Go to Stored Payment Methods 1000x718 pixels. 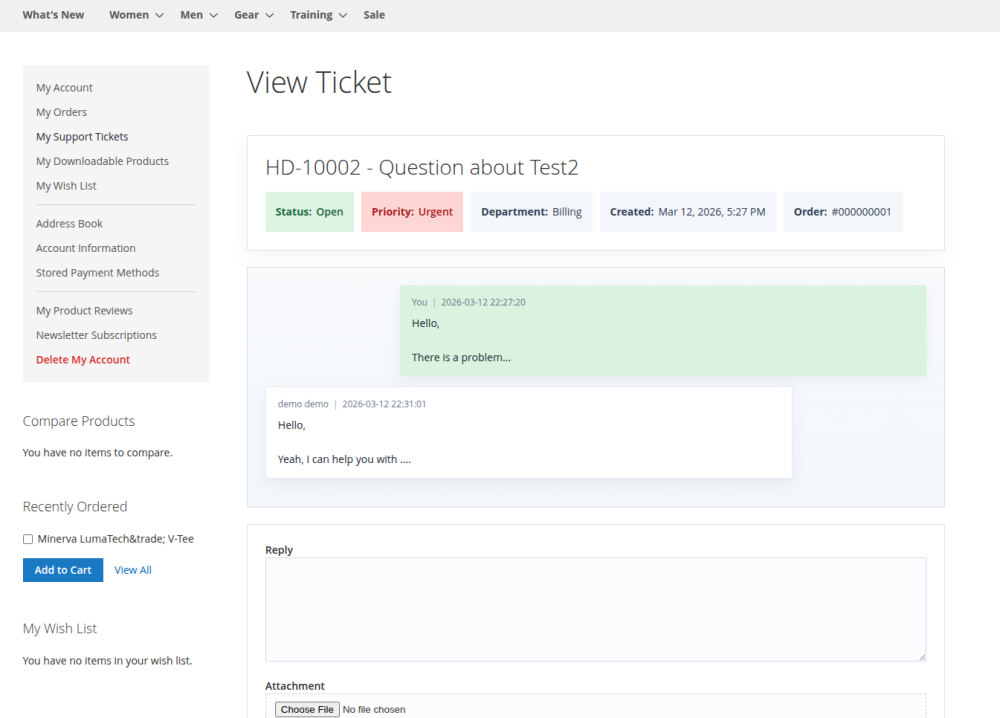tap(97, 273)
